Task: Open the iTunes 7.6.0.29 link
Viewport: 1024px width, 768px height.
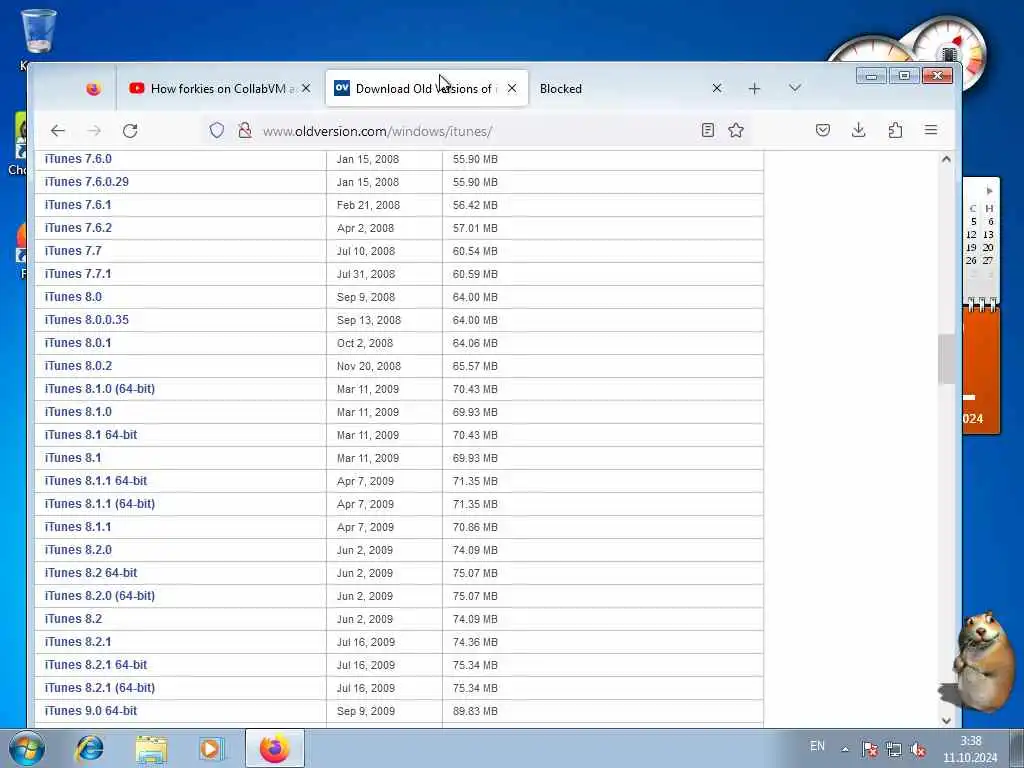Action: point(86,182)
